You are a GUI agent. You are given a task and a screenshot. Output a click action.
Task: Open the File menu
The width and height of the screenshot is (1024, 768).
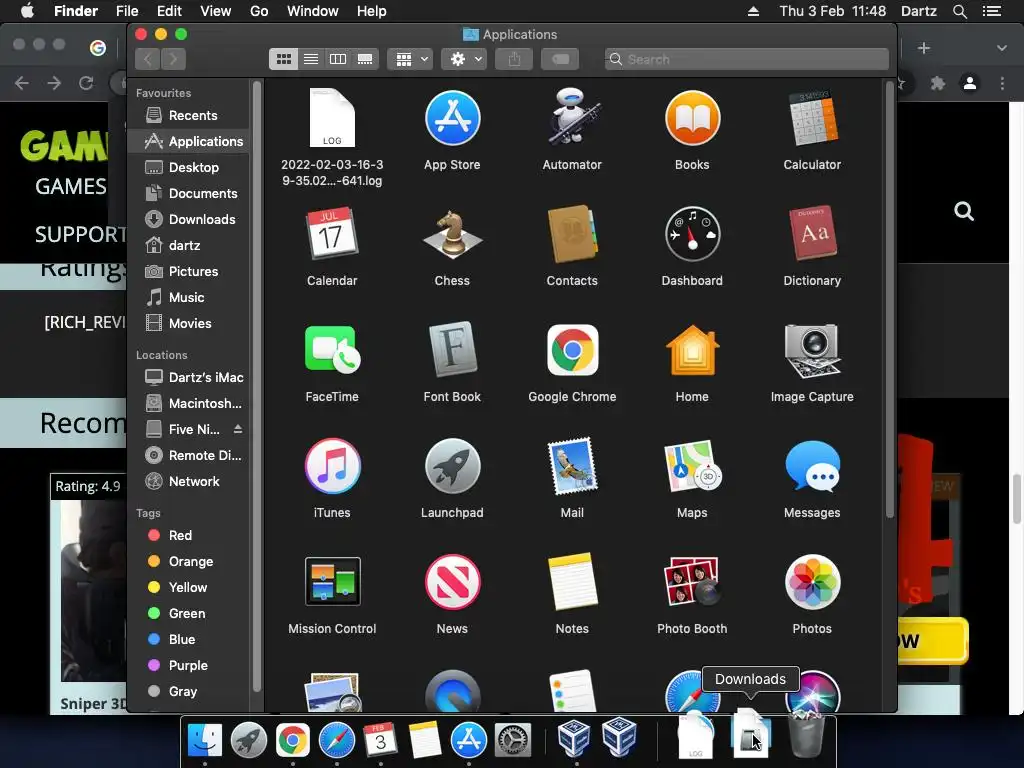[127, 11]
